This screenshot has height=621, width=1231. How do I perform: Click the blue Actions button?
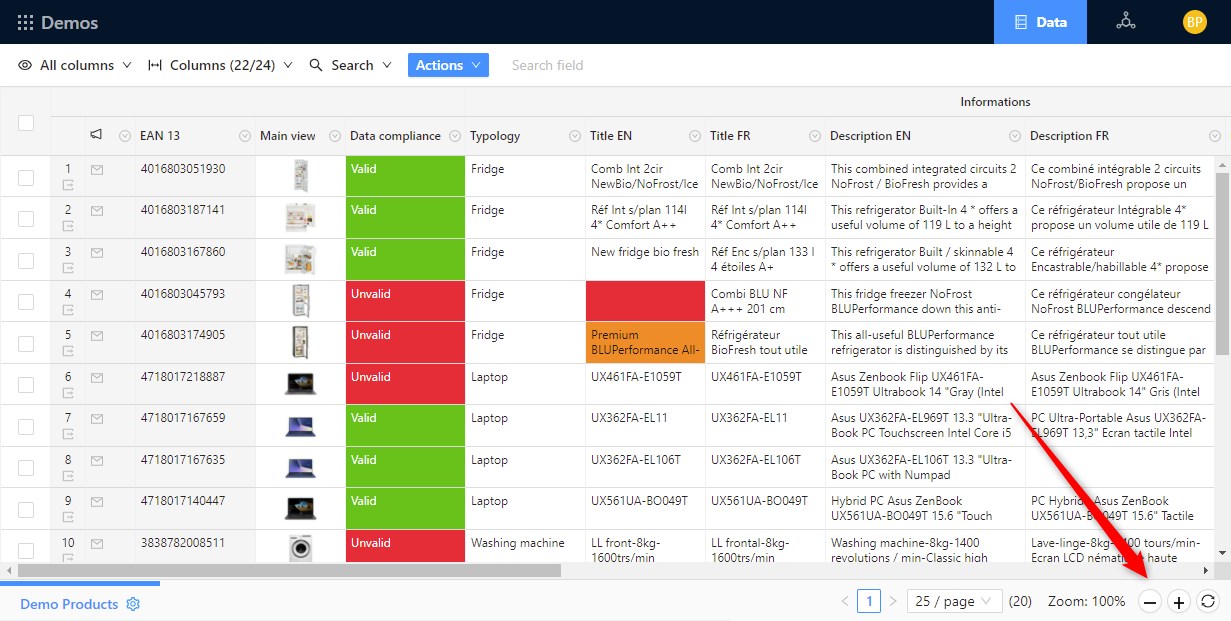[x=448, y=65]
